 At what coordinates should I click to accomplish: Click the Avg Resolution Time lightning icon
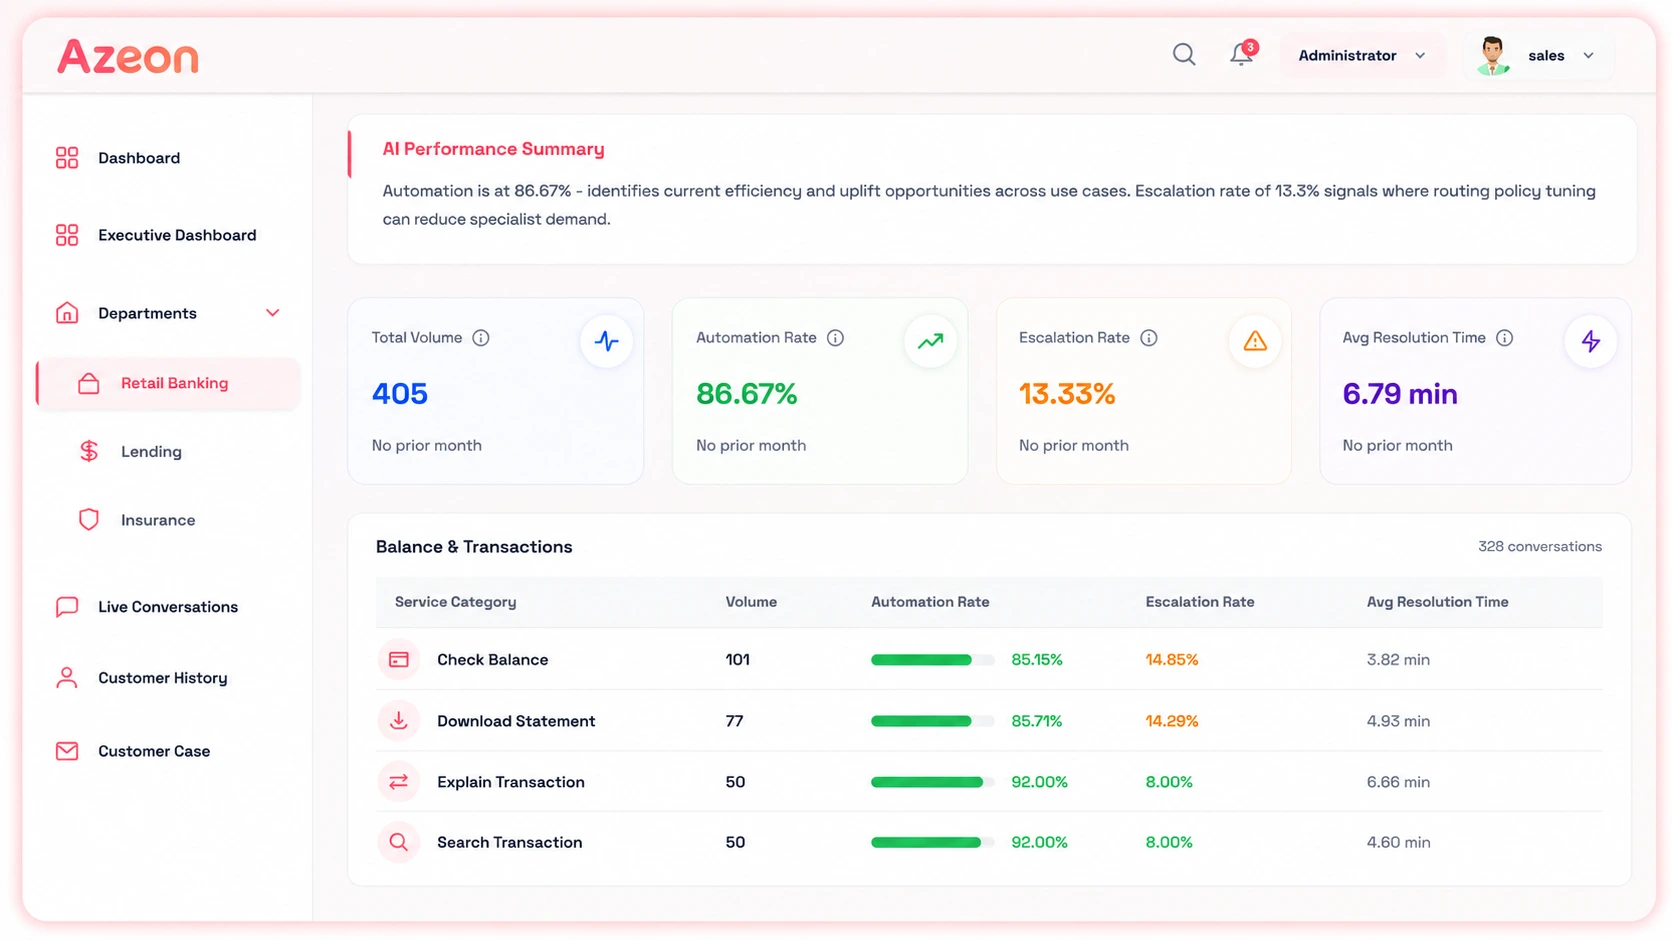pyautogui.click(x=1590, y=341)
